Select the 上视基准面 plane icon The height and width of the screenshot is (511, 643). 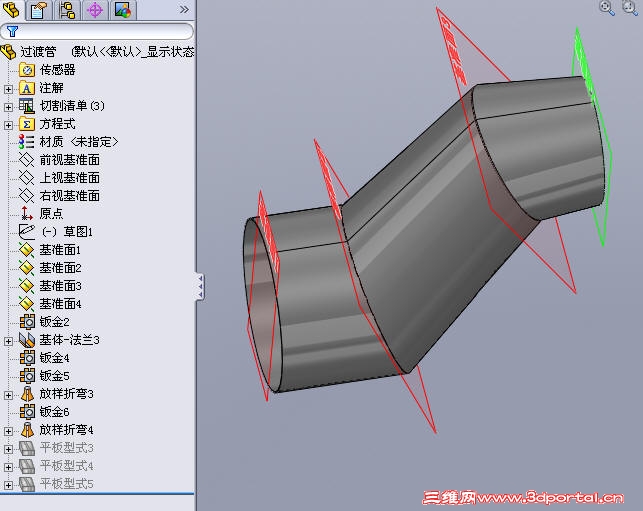[x=27, y=178]
